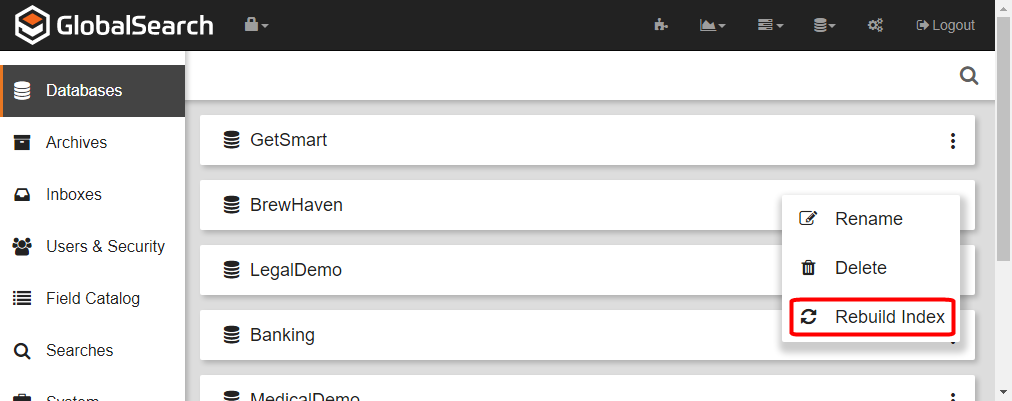Open the gears settings icon in top bar
Image resolution: width=1012 pixels, height=401 pixels.
(875, 25)
